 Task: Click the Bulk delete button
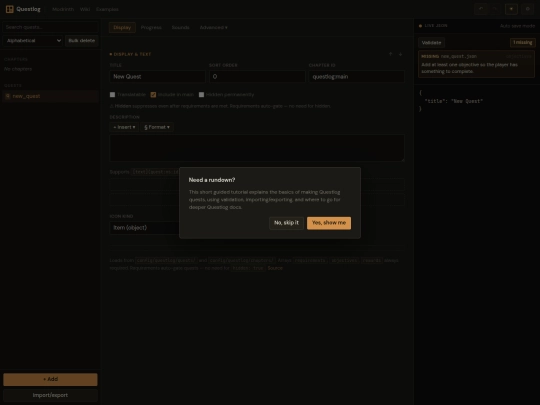82,41
